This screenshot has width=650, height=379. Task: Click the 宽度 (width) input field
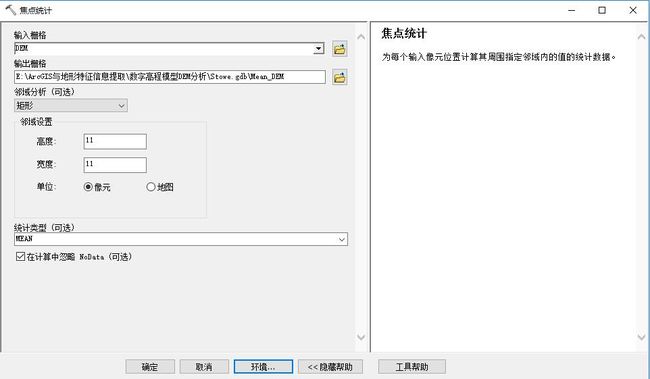(x=115, y=165)
